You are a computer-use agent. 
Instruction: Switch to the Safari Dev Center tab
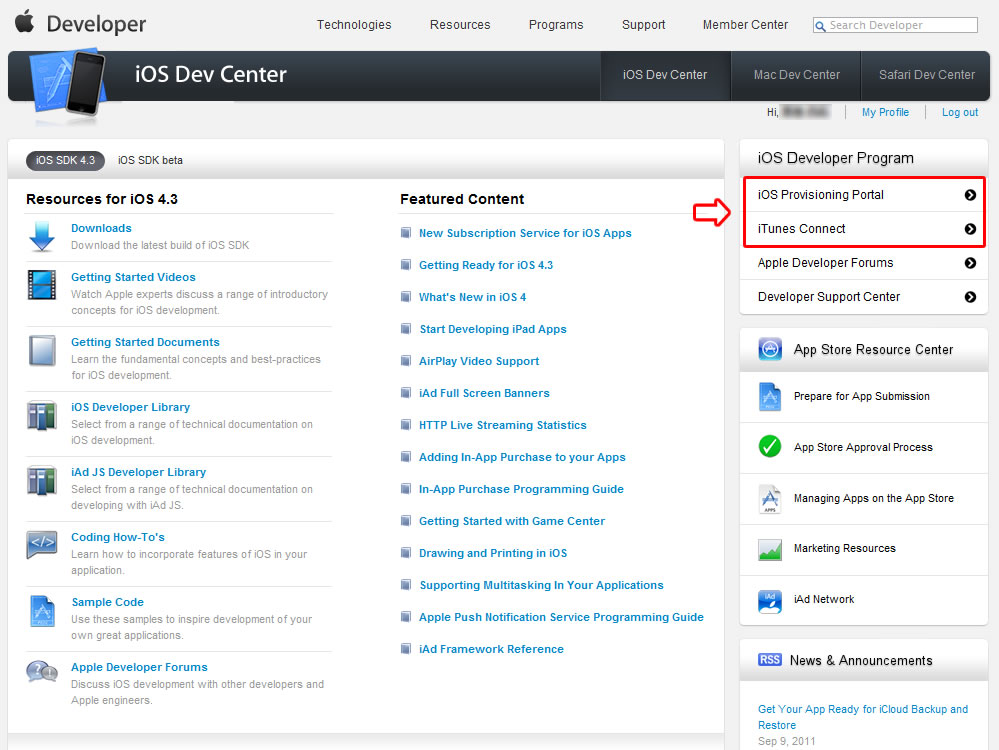pyautogui.click(x=926, y=75)
